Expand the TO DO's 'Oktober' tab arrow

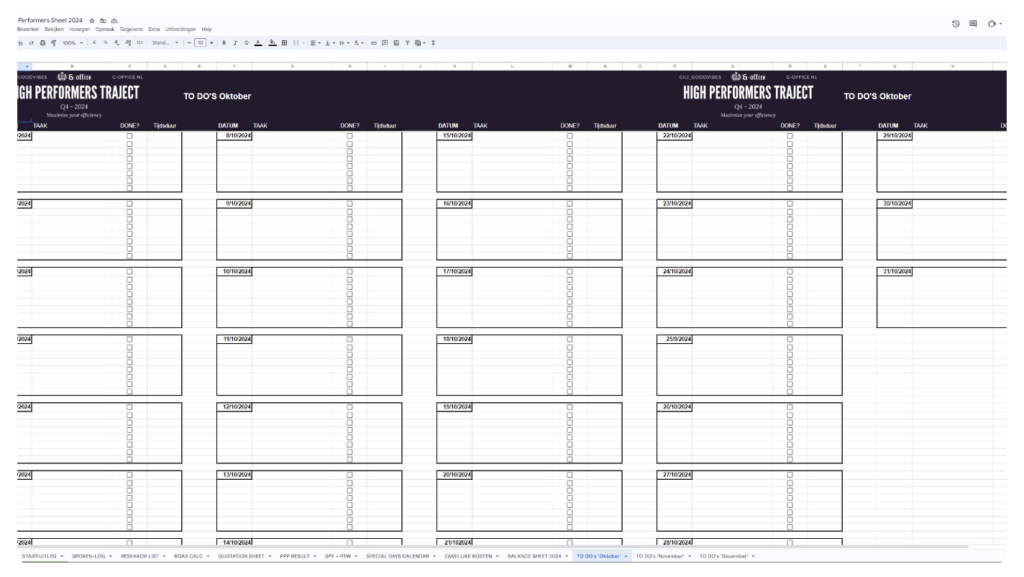[x=626, y=557]
